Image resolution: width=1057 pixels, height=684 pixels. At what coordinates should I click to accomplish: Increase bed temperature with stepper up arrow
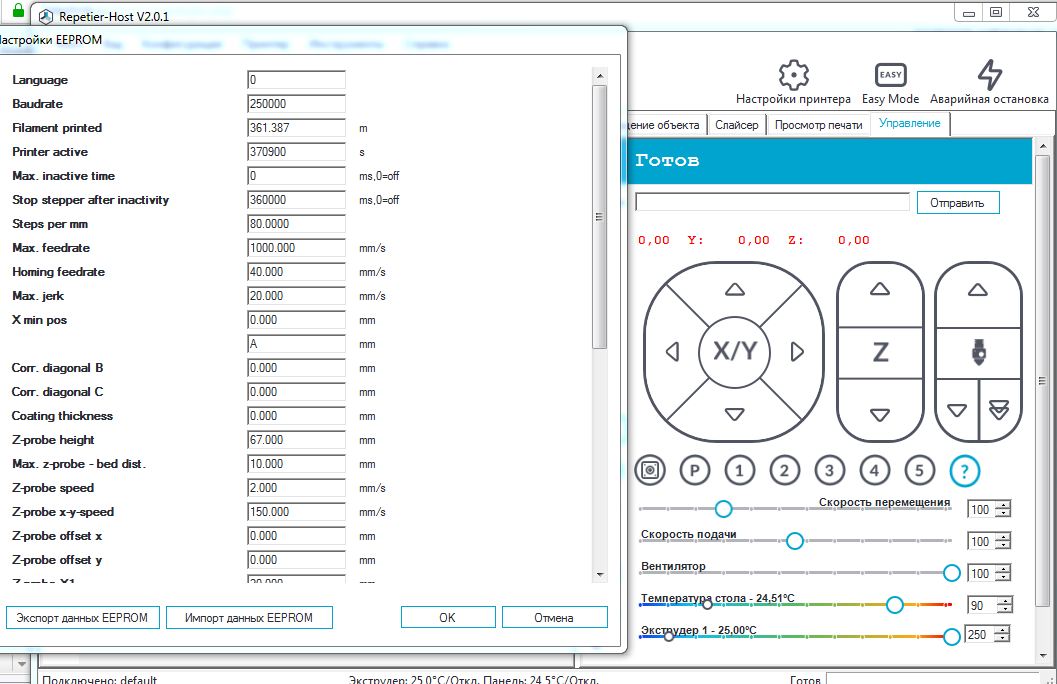tap(1003, 601)
